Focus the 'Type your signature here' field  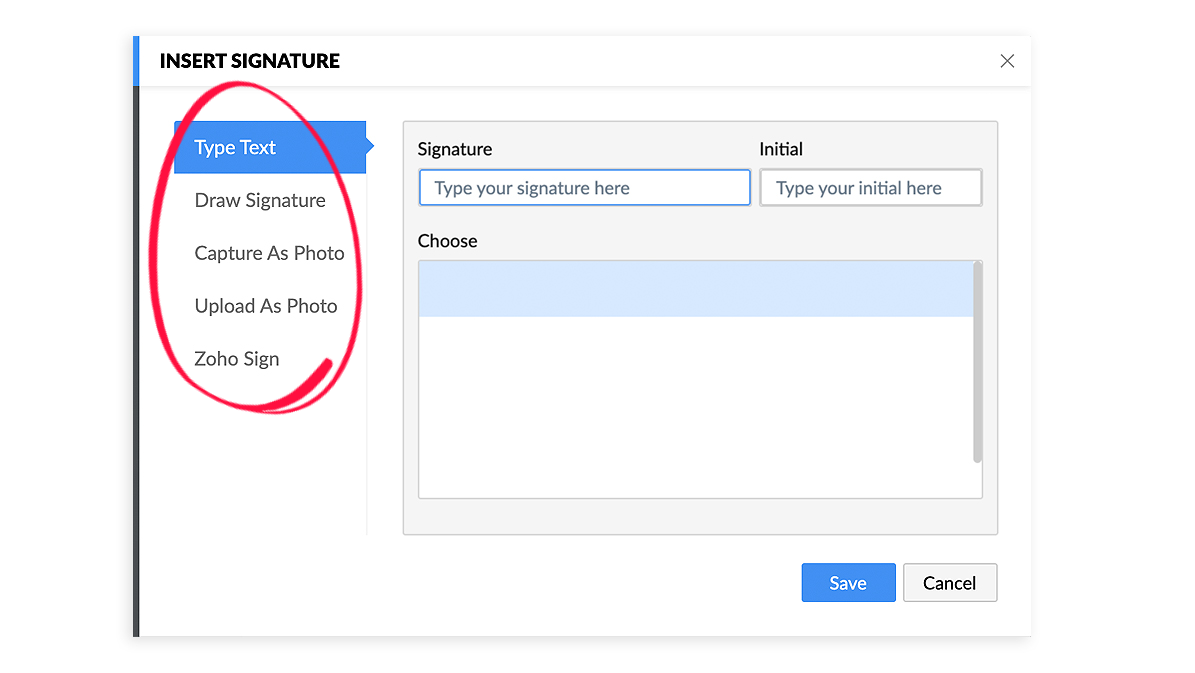pyautogui.click(x=584, y=188)
